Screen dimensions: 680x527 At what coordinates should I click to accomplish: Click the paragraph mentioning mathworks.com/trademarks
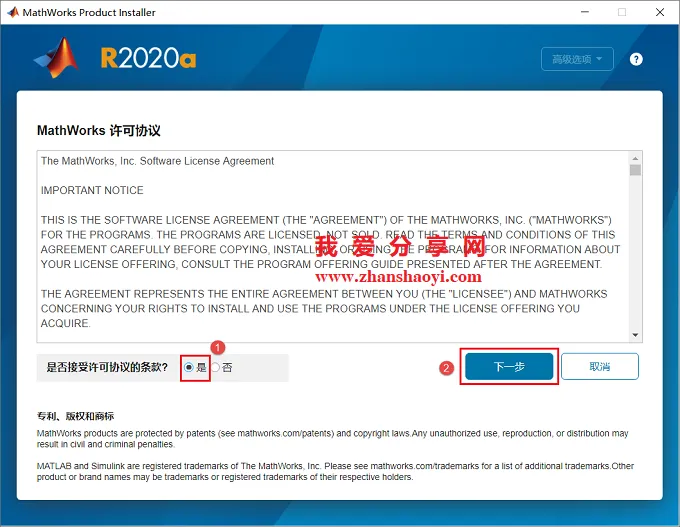pos(335,471)
